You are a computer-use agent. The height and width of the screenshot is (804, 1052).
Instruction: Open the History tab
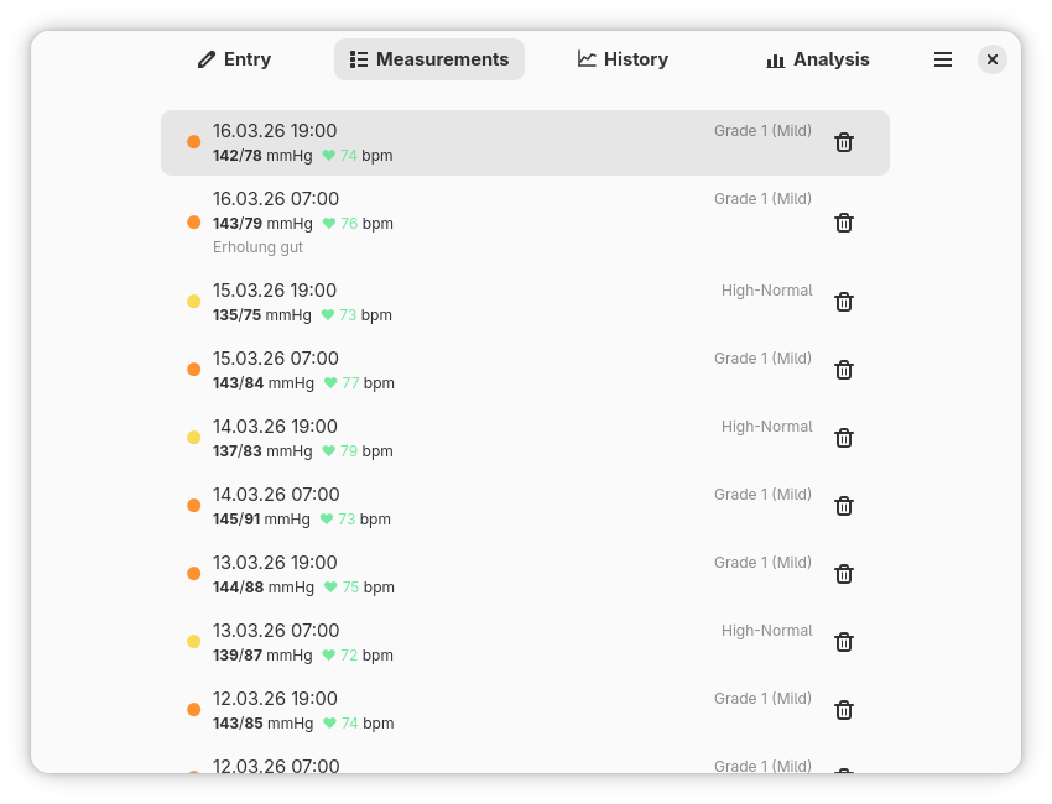coord(622,60)
